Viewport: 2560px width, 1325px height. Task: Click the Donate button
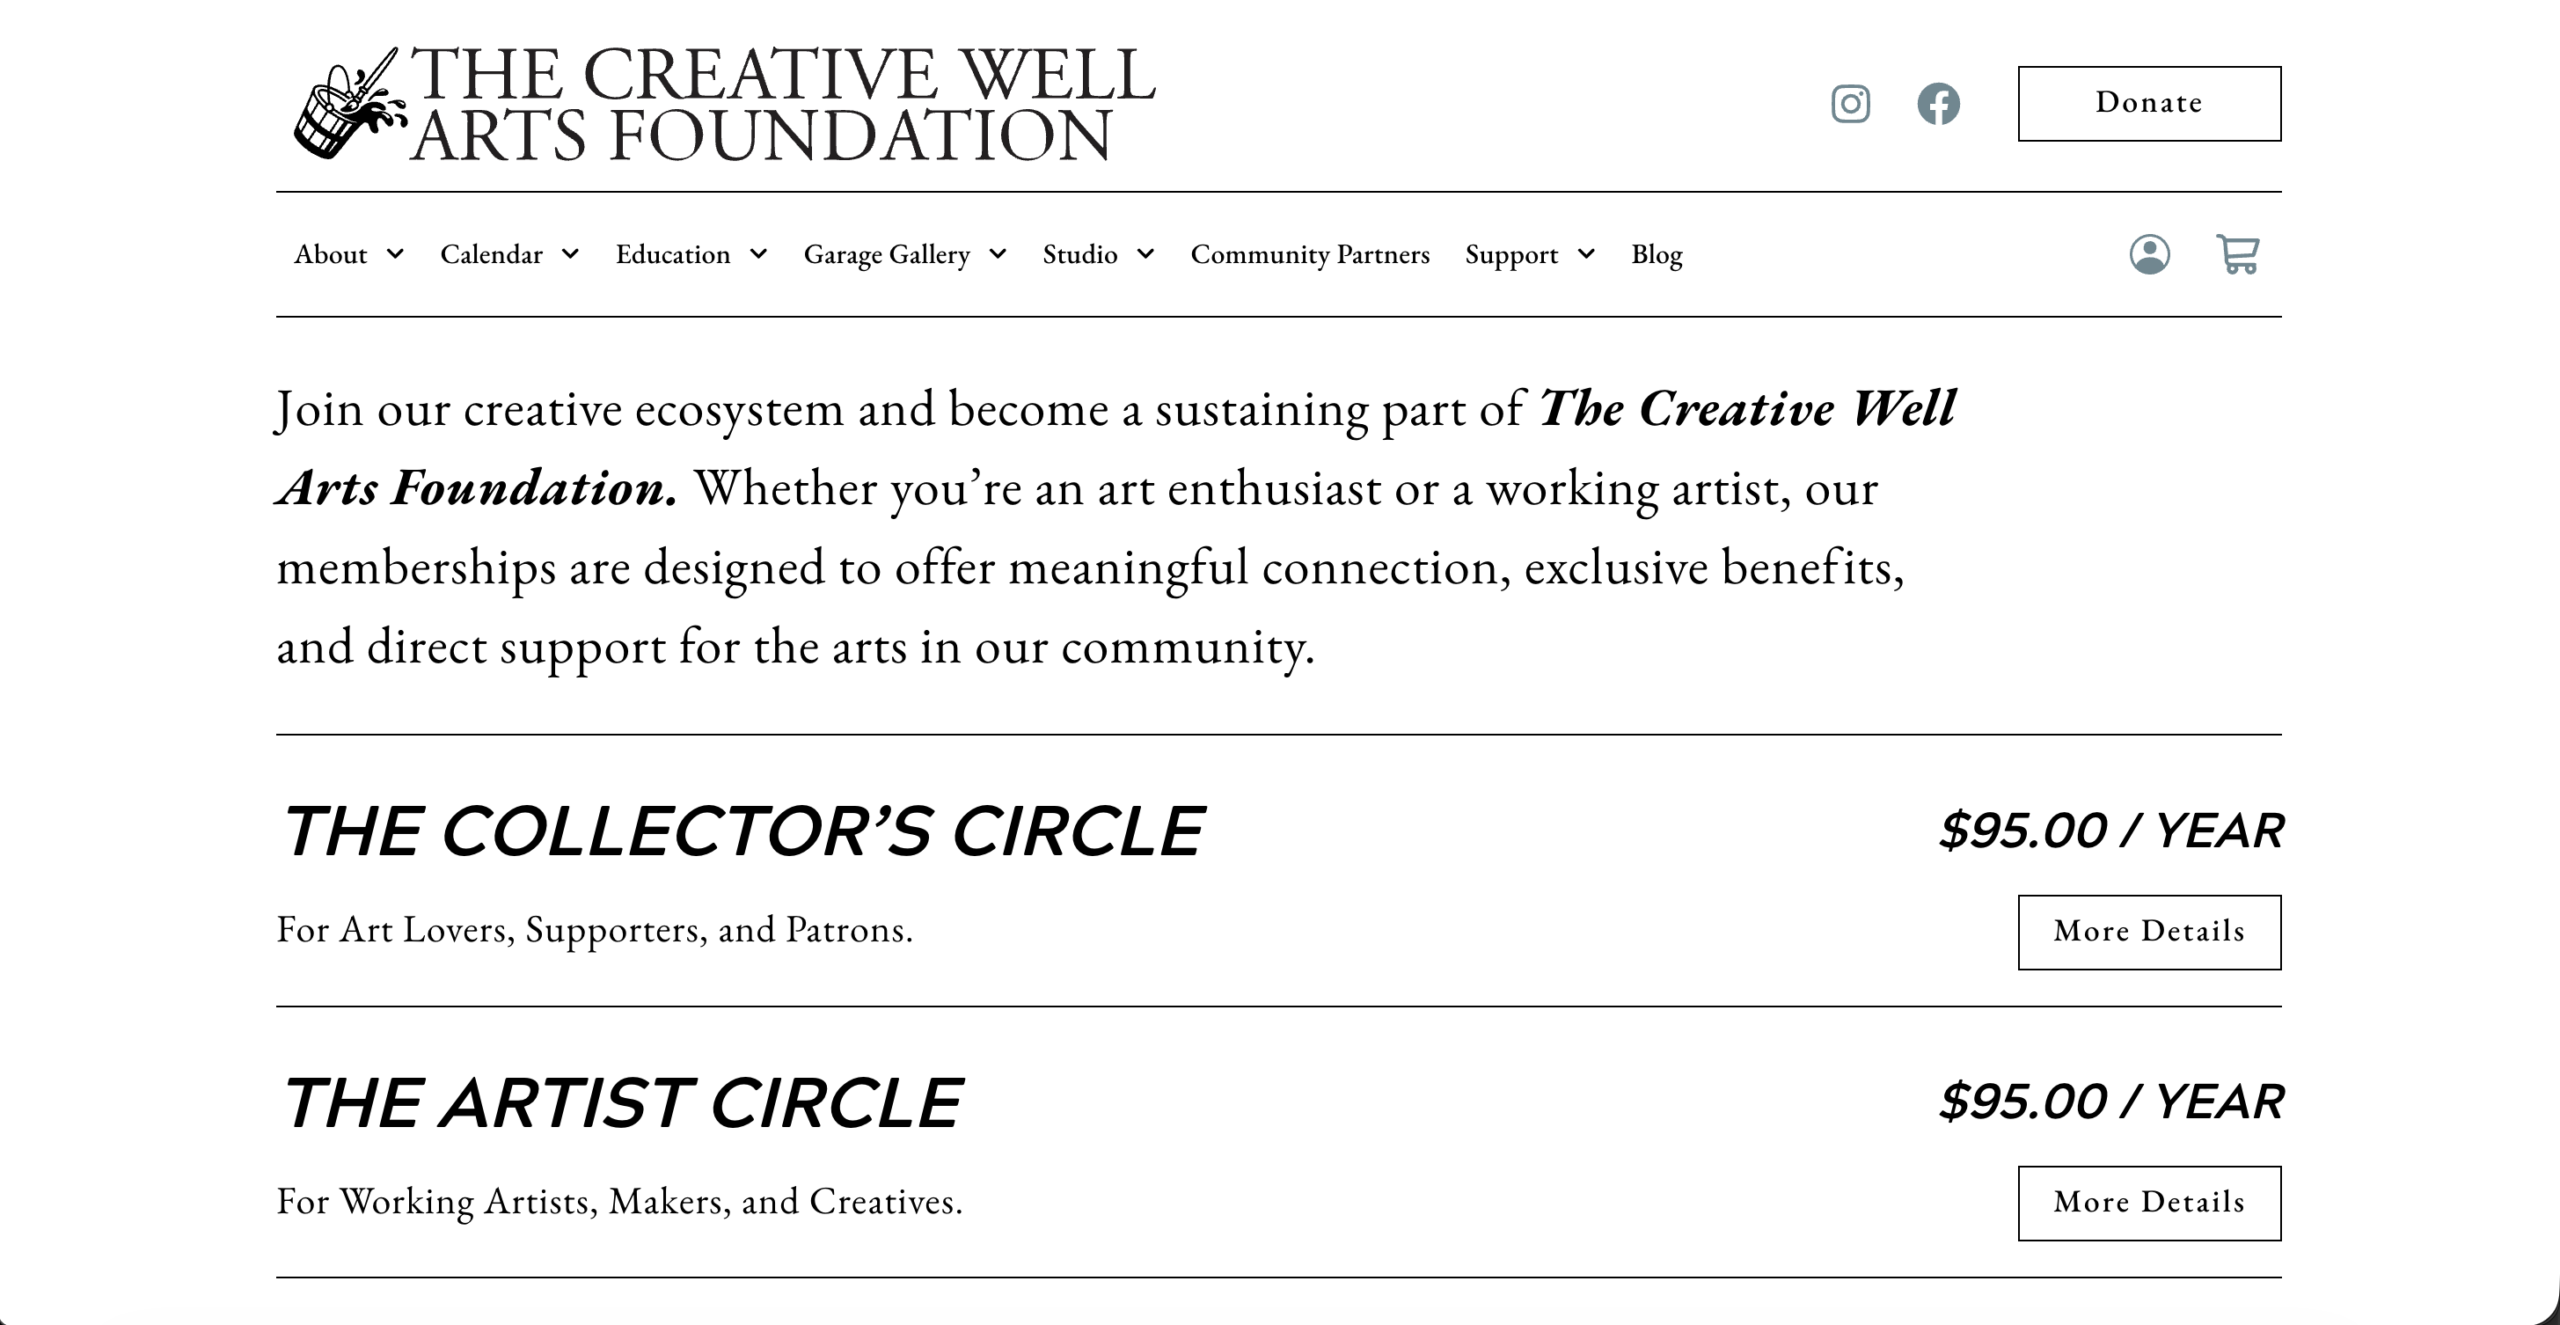(x=2149, y=104)
